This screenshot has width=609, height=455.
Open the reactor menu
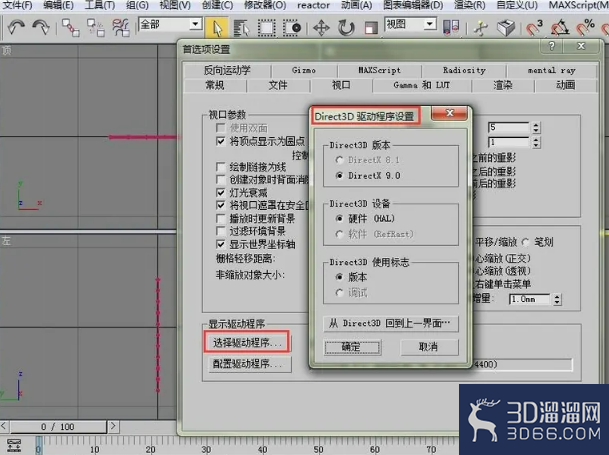point(313,5)
